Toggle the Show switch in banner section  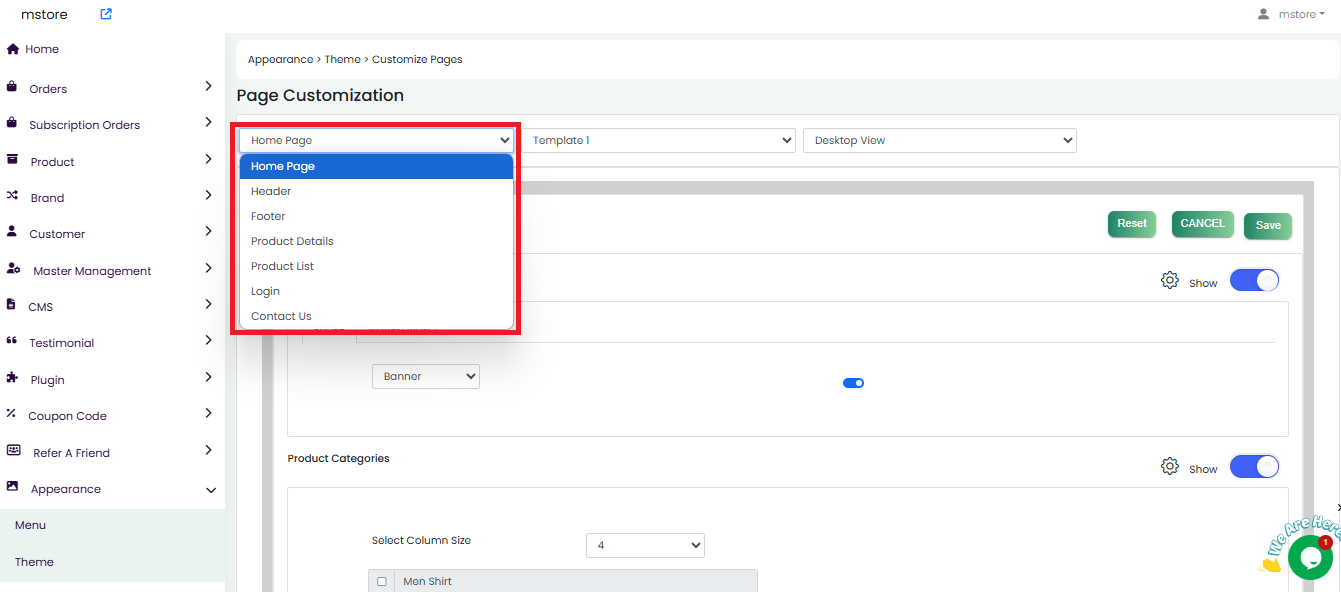(1254, 281)
